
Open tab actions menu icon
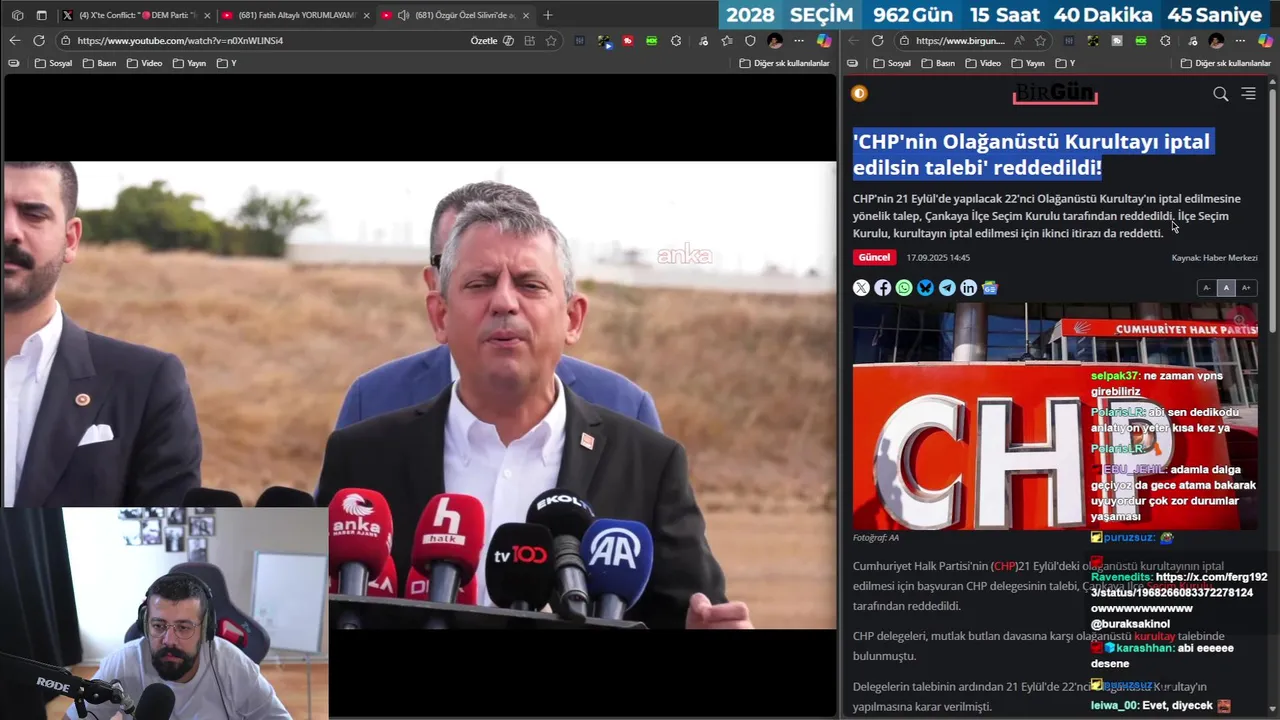point(42,15)
